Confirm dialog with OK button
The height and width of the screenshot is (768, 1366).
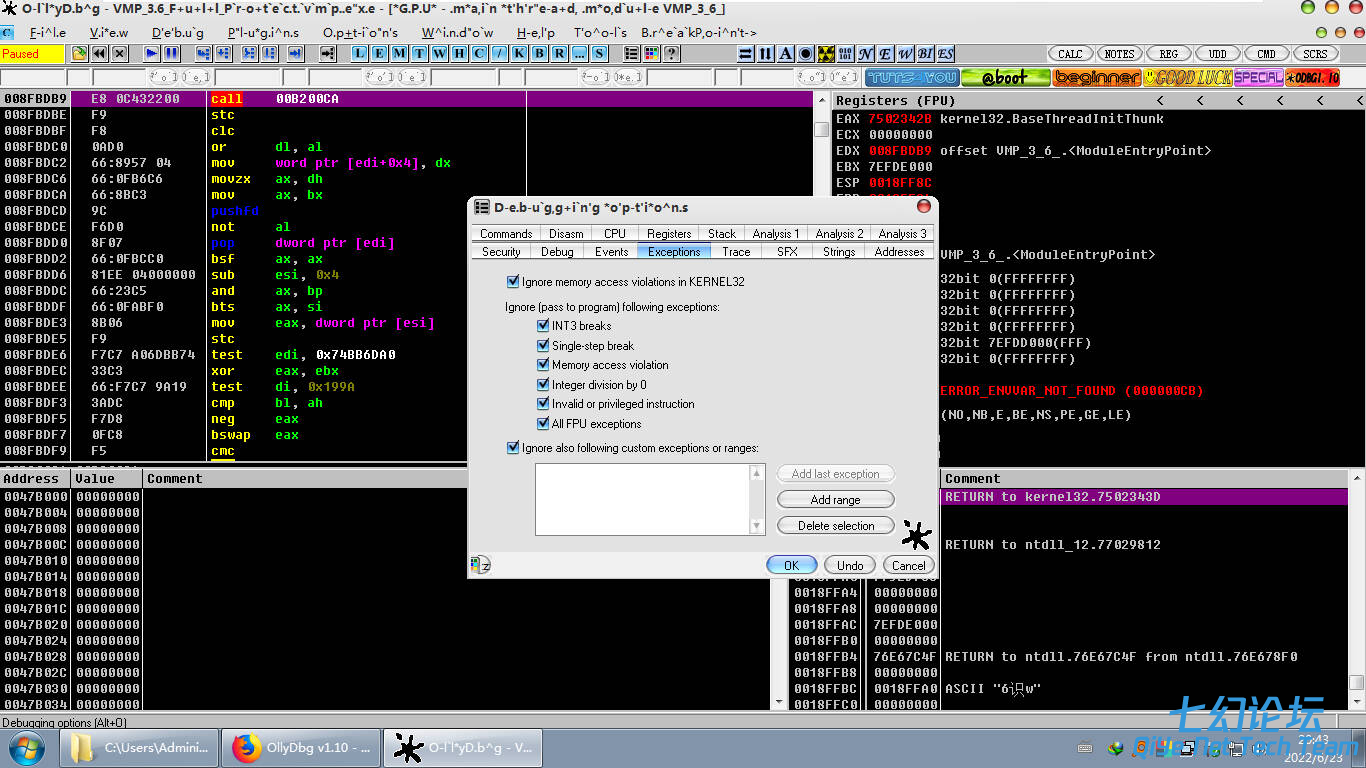[x=791, y=565]
